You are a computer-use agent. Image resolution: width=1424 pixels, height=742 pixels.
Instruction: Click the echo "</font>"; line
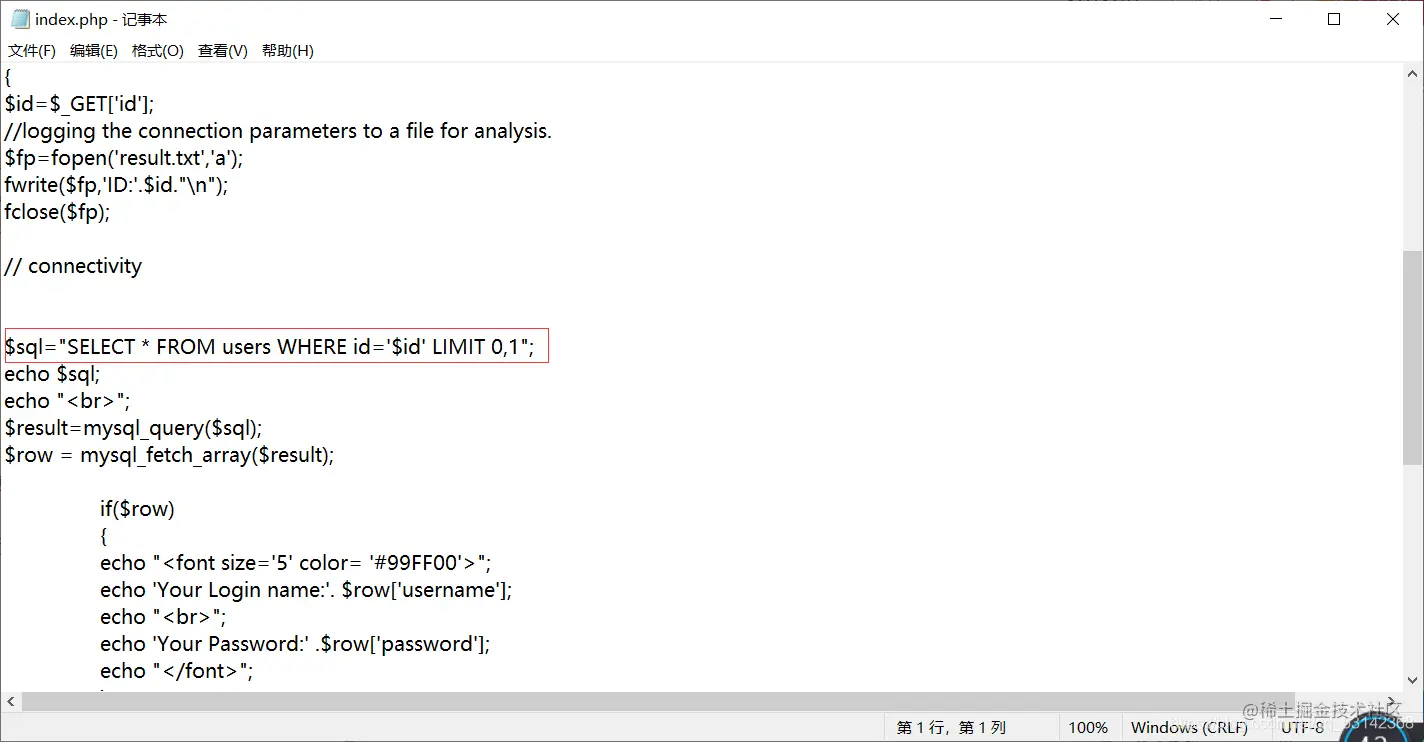pyautogui.click(x=177, y=671)
